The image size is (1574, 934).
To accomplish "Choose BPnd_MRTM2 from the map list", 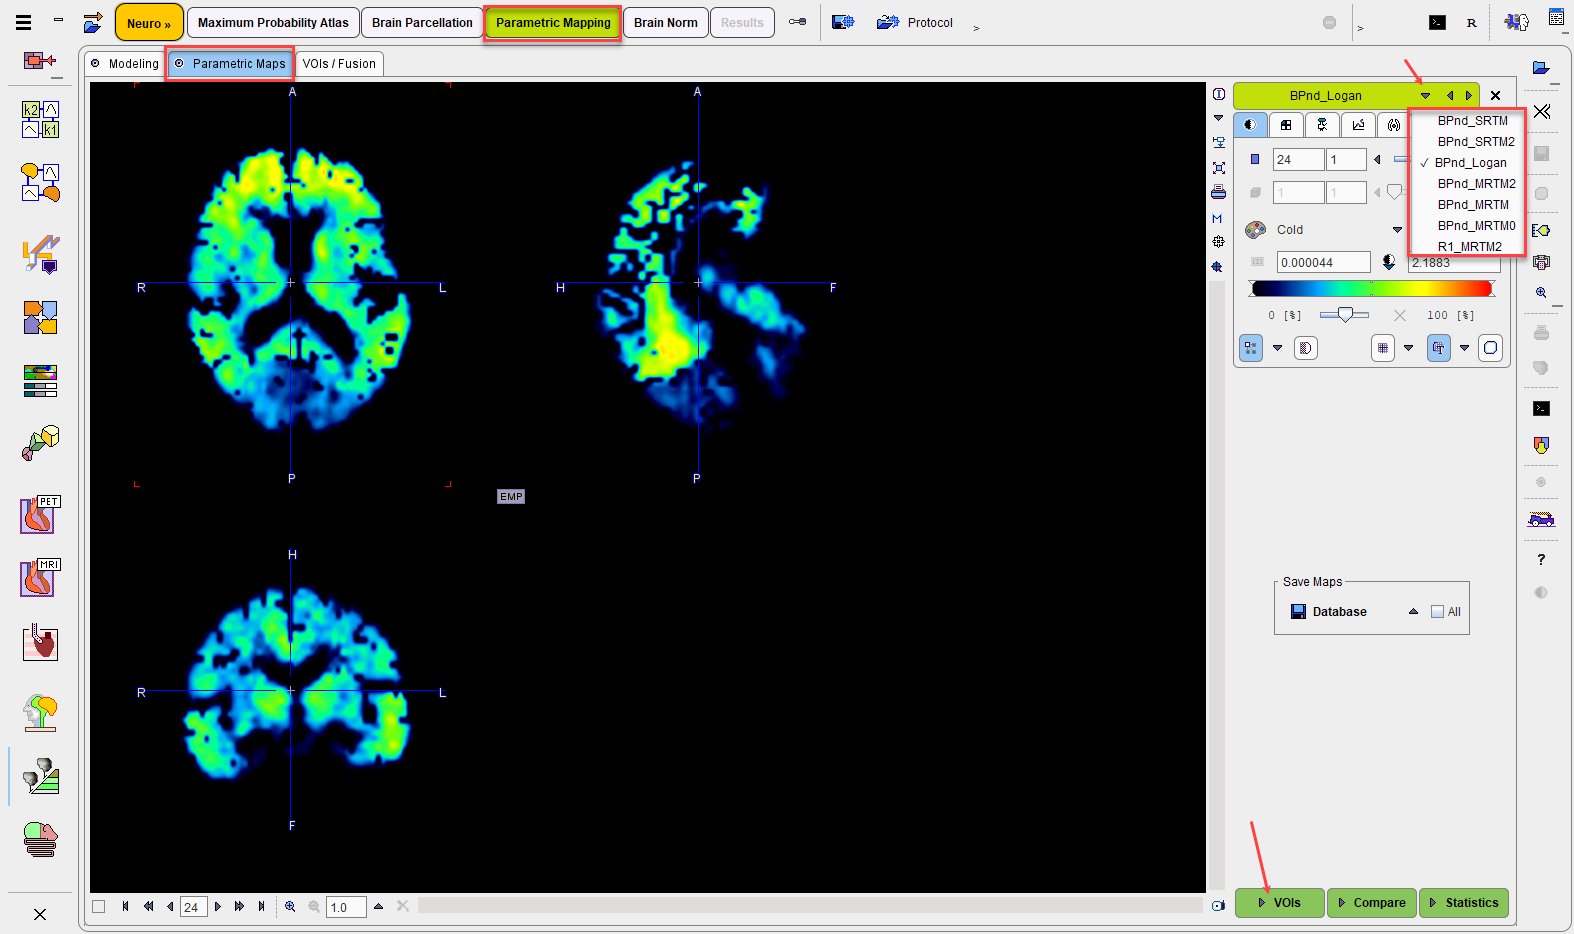I will click(x=1476, y=183).
